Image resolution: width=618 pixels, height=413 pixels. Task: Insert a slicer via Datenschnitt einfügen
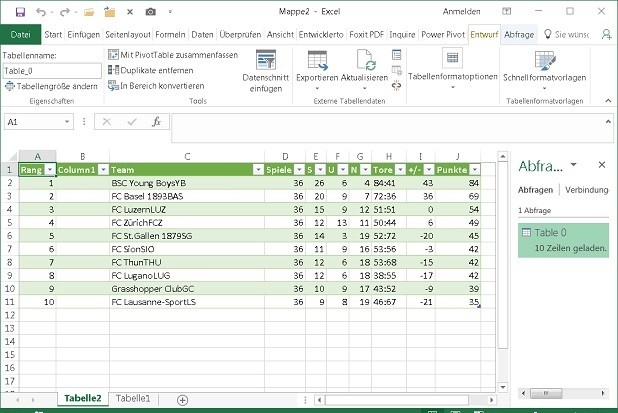tap(266, 71)
